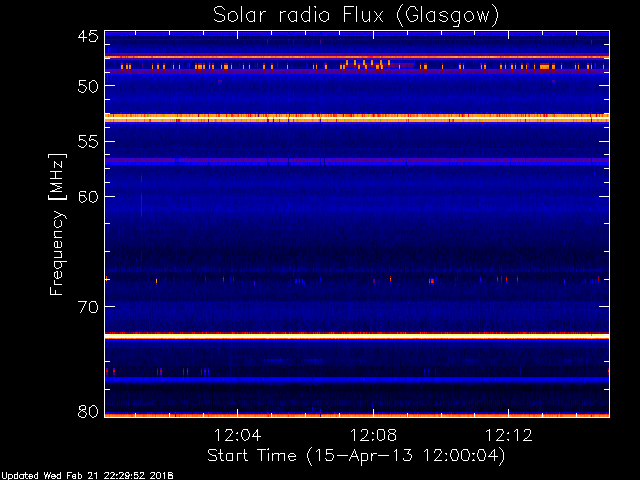
Task: Click the 'Solar radio Flux (Glasgow)' title
Action: point(356,15)
